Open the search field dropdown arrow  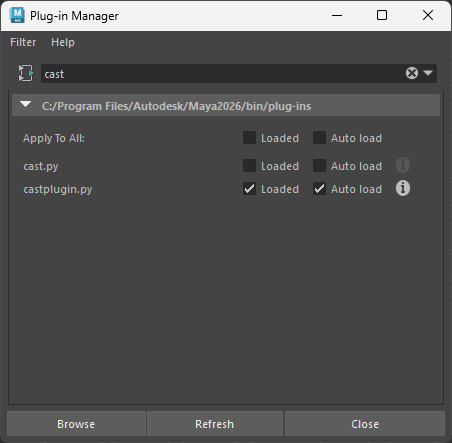(428, 73)
